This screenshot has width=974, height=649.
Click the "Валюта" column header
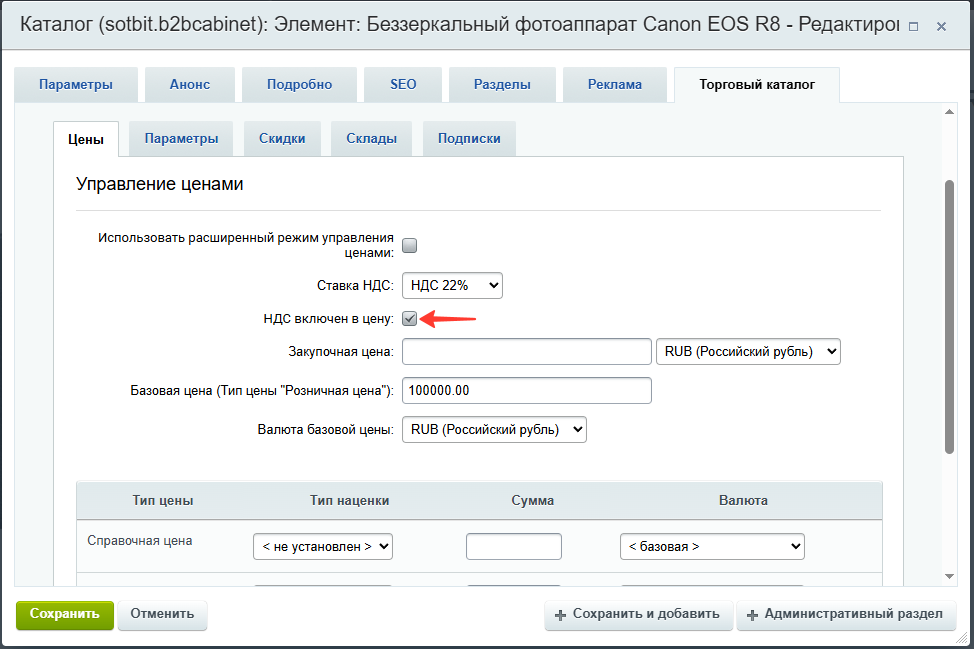[x=744, y=501]
